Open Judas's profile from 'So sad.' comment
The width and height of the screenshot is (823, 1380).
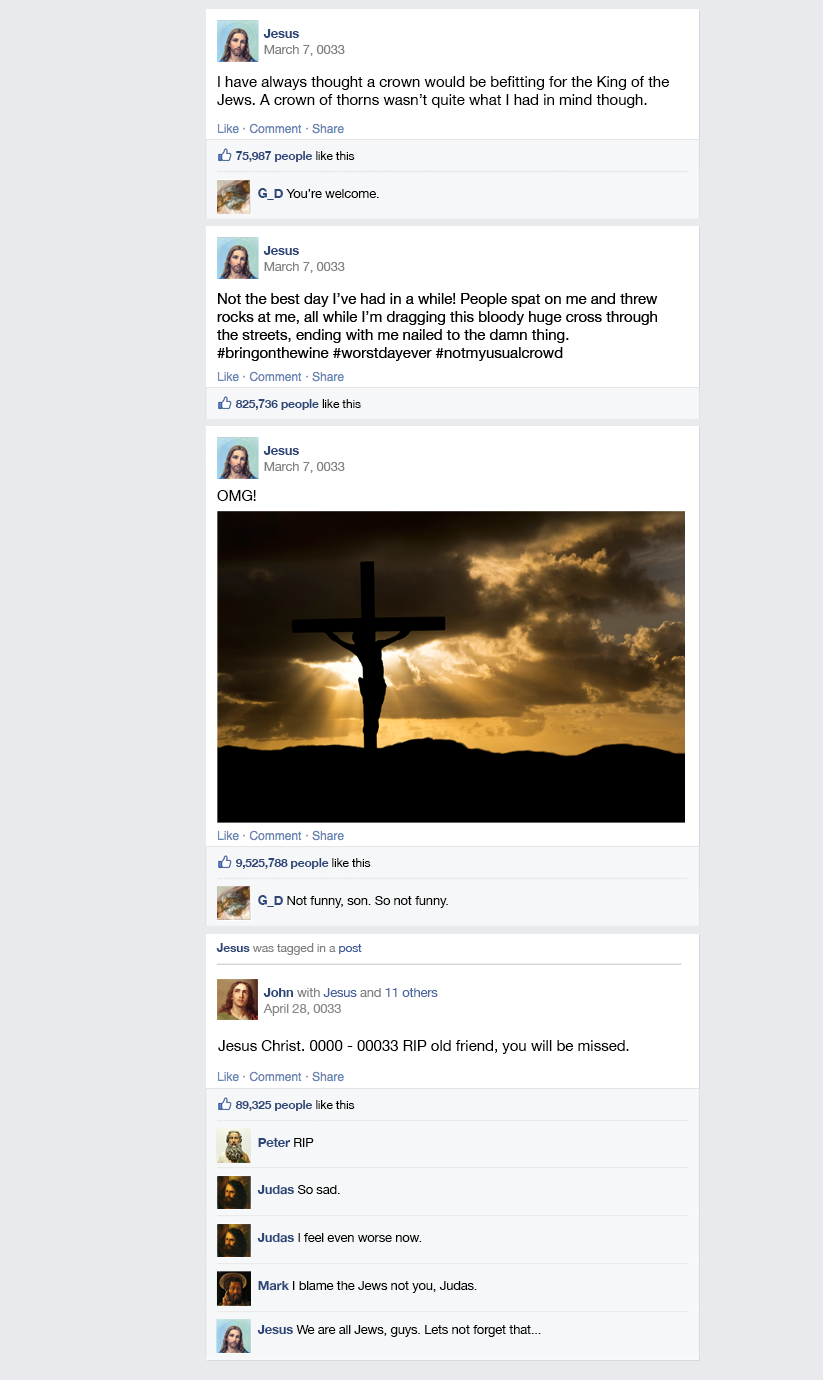click(x=276, y=1190)
